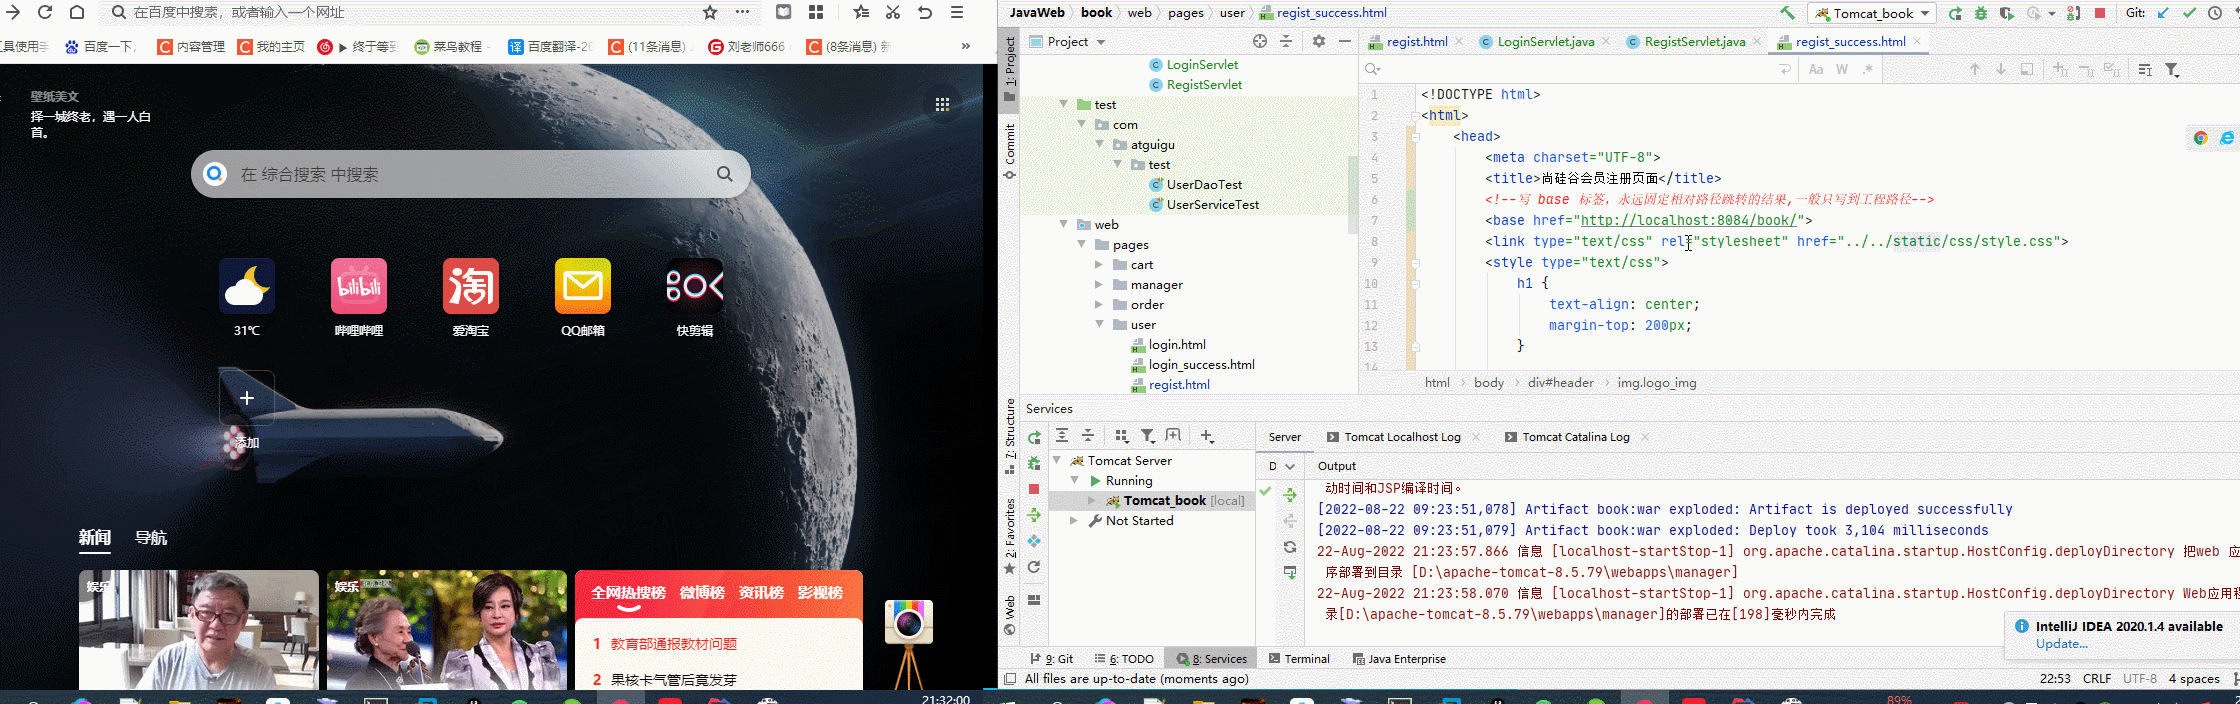This screenshot has height=704, width=2240.
Task: Collapse the test folder in project tree
Action: [1063, 104]
